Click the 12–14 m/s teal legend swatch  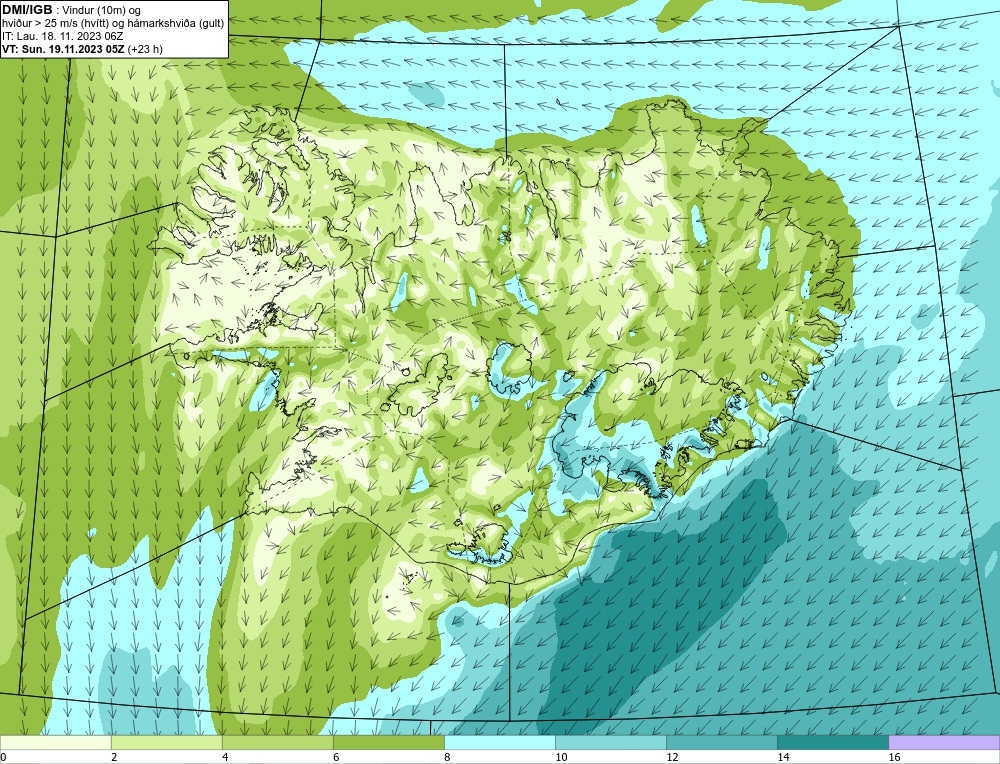pyautogui.click(x=721, y=743)
